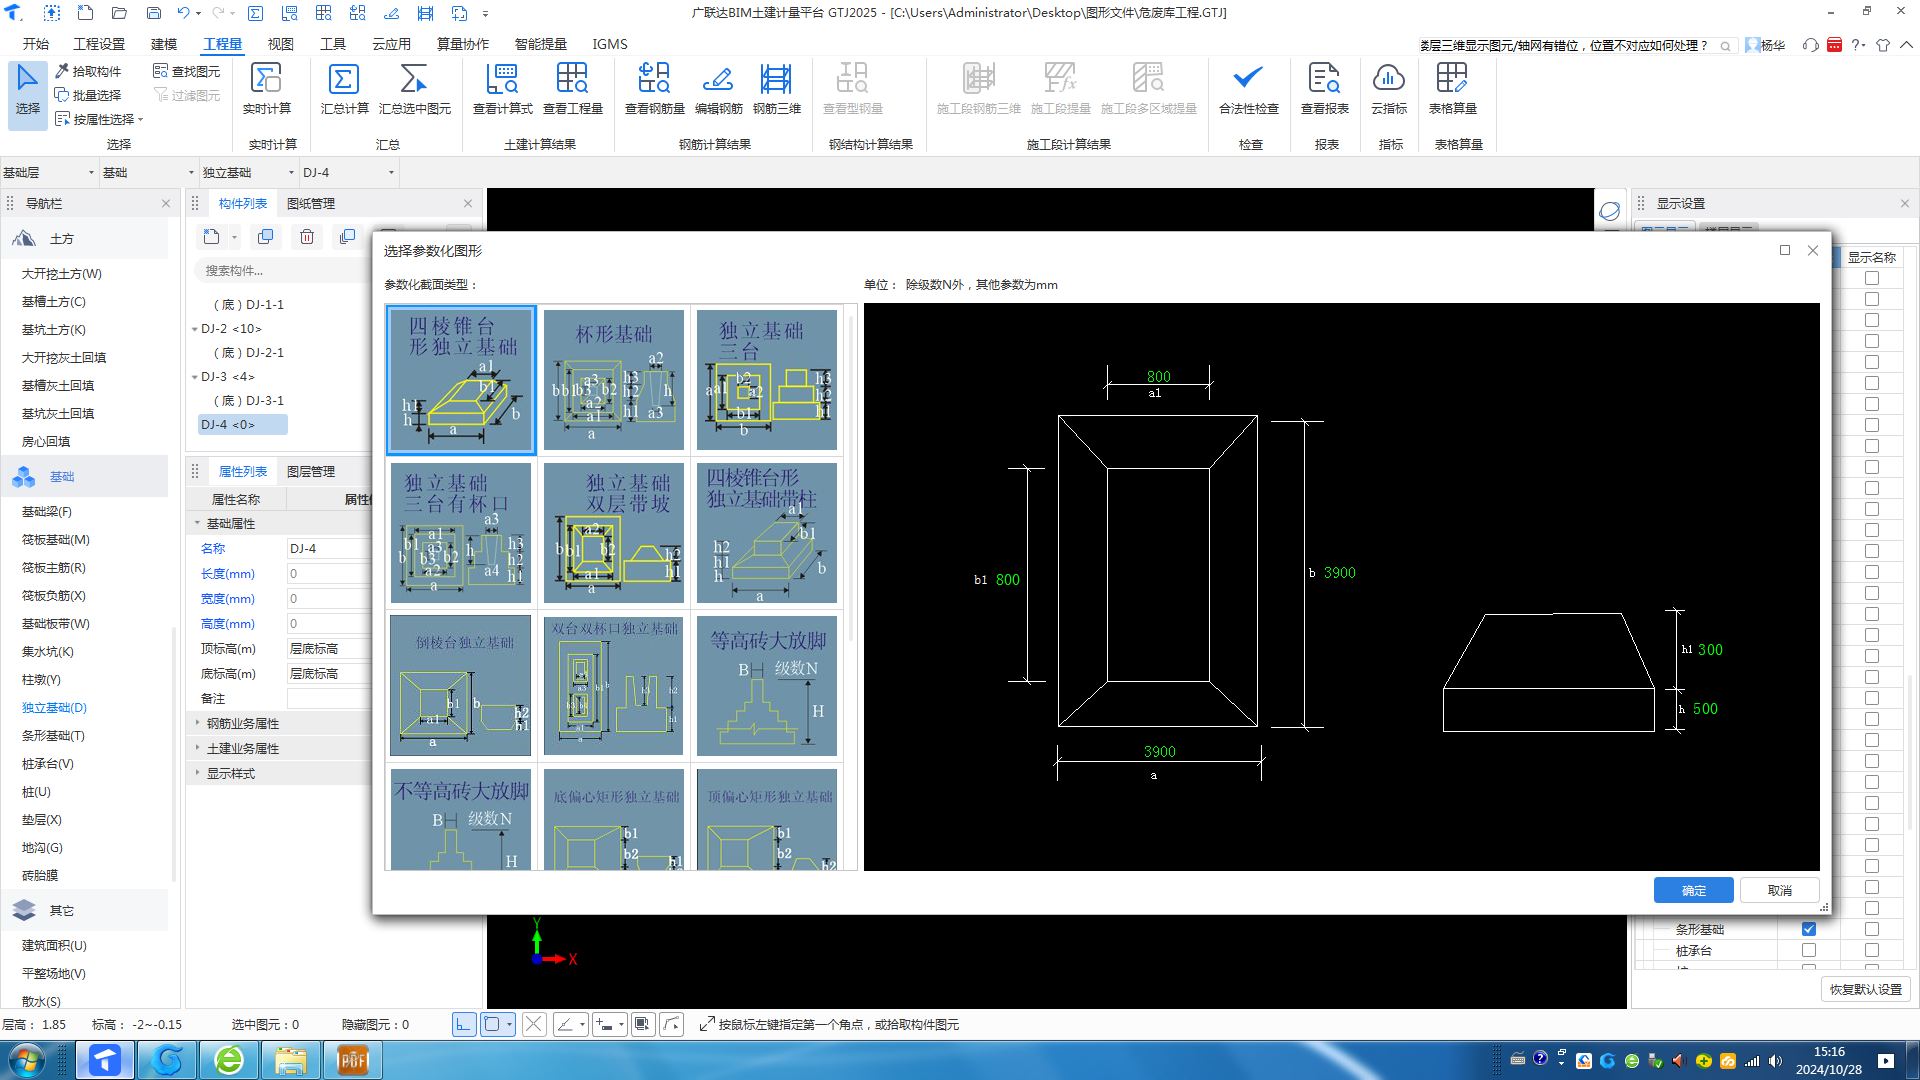The width and height of the screenshot is (1920, 1080).
Task: Switch to 图层管理 tab
Action: (x=311, y=471)
